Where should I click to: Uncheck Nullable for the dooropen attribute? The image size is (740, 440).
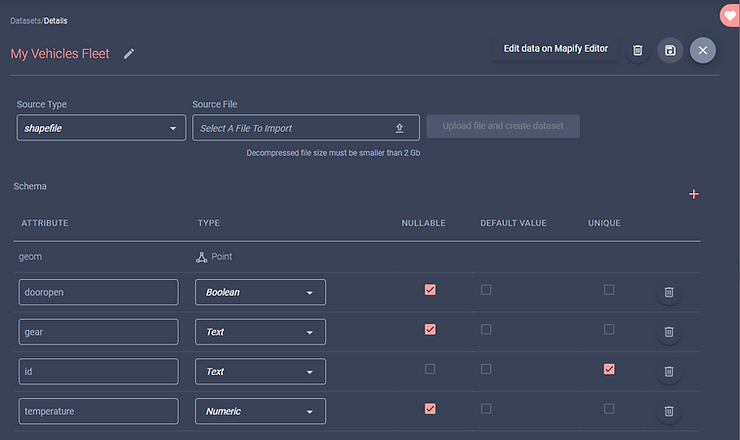[430, 289]
